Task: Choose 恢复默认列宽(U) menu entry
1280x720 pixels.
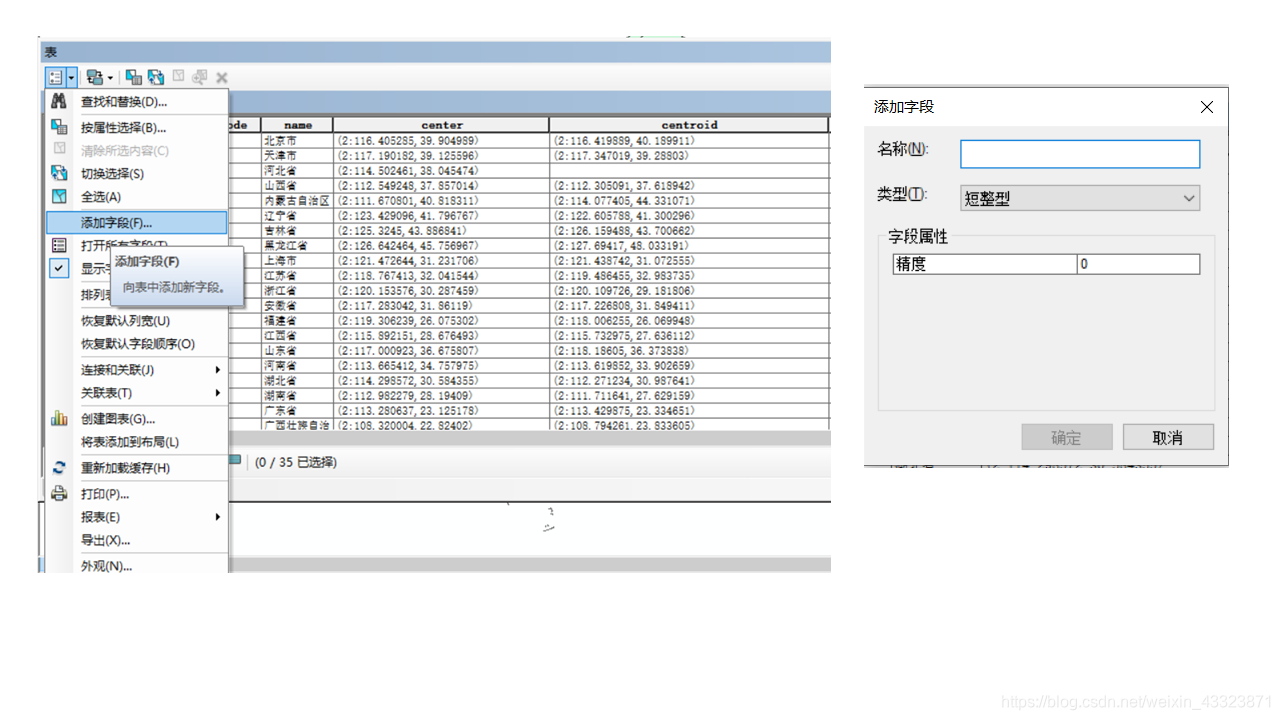Action: pos(137,320)
